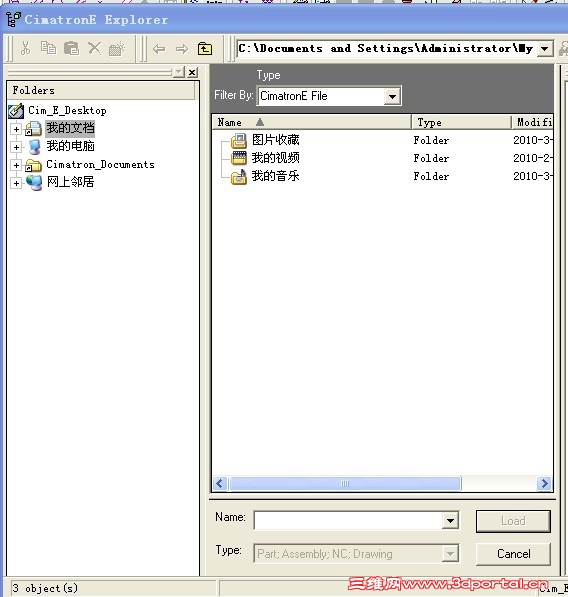Click the Cancel button

(513, 554)
